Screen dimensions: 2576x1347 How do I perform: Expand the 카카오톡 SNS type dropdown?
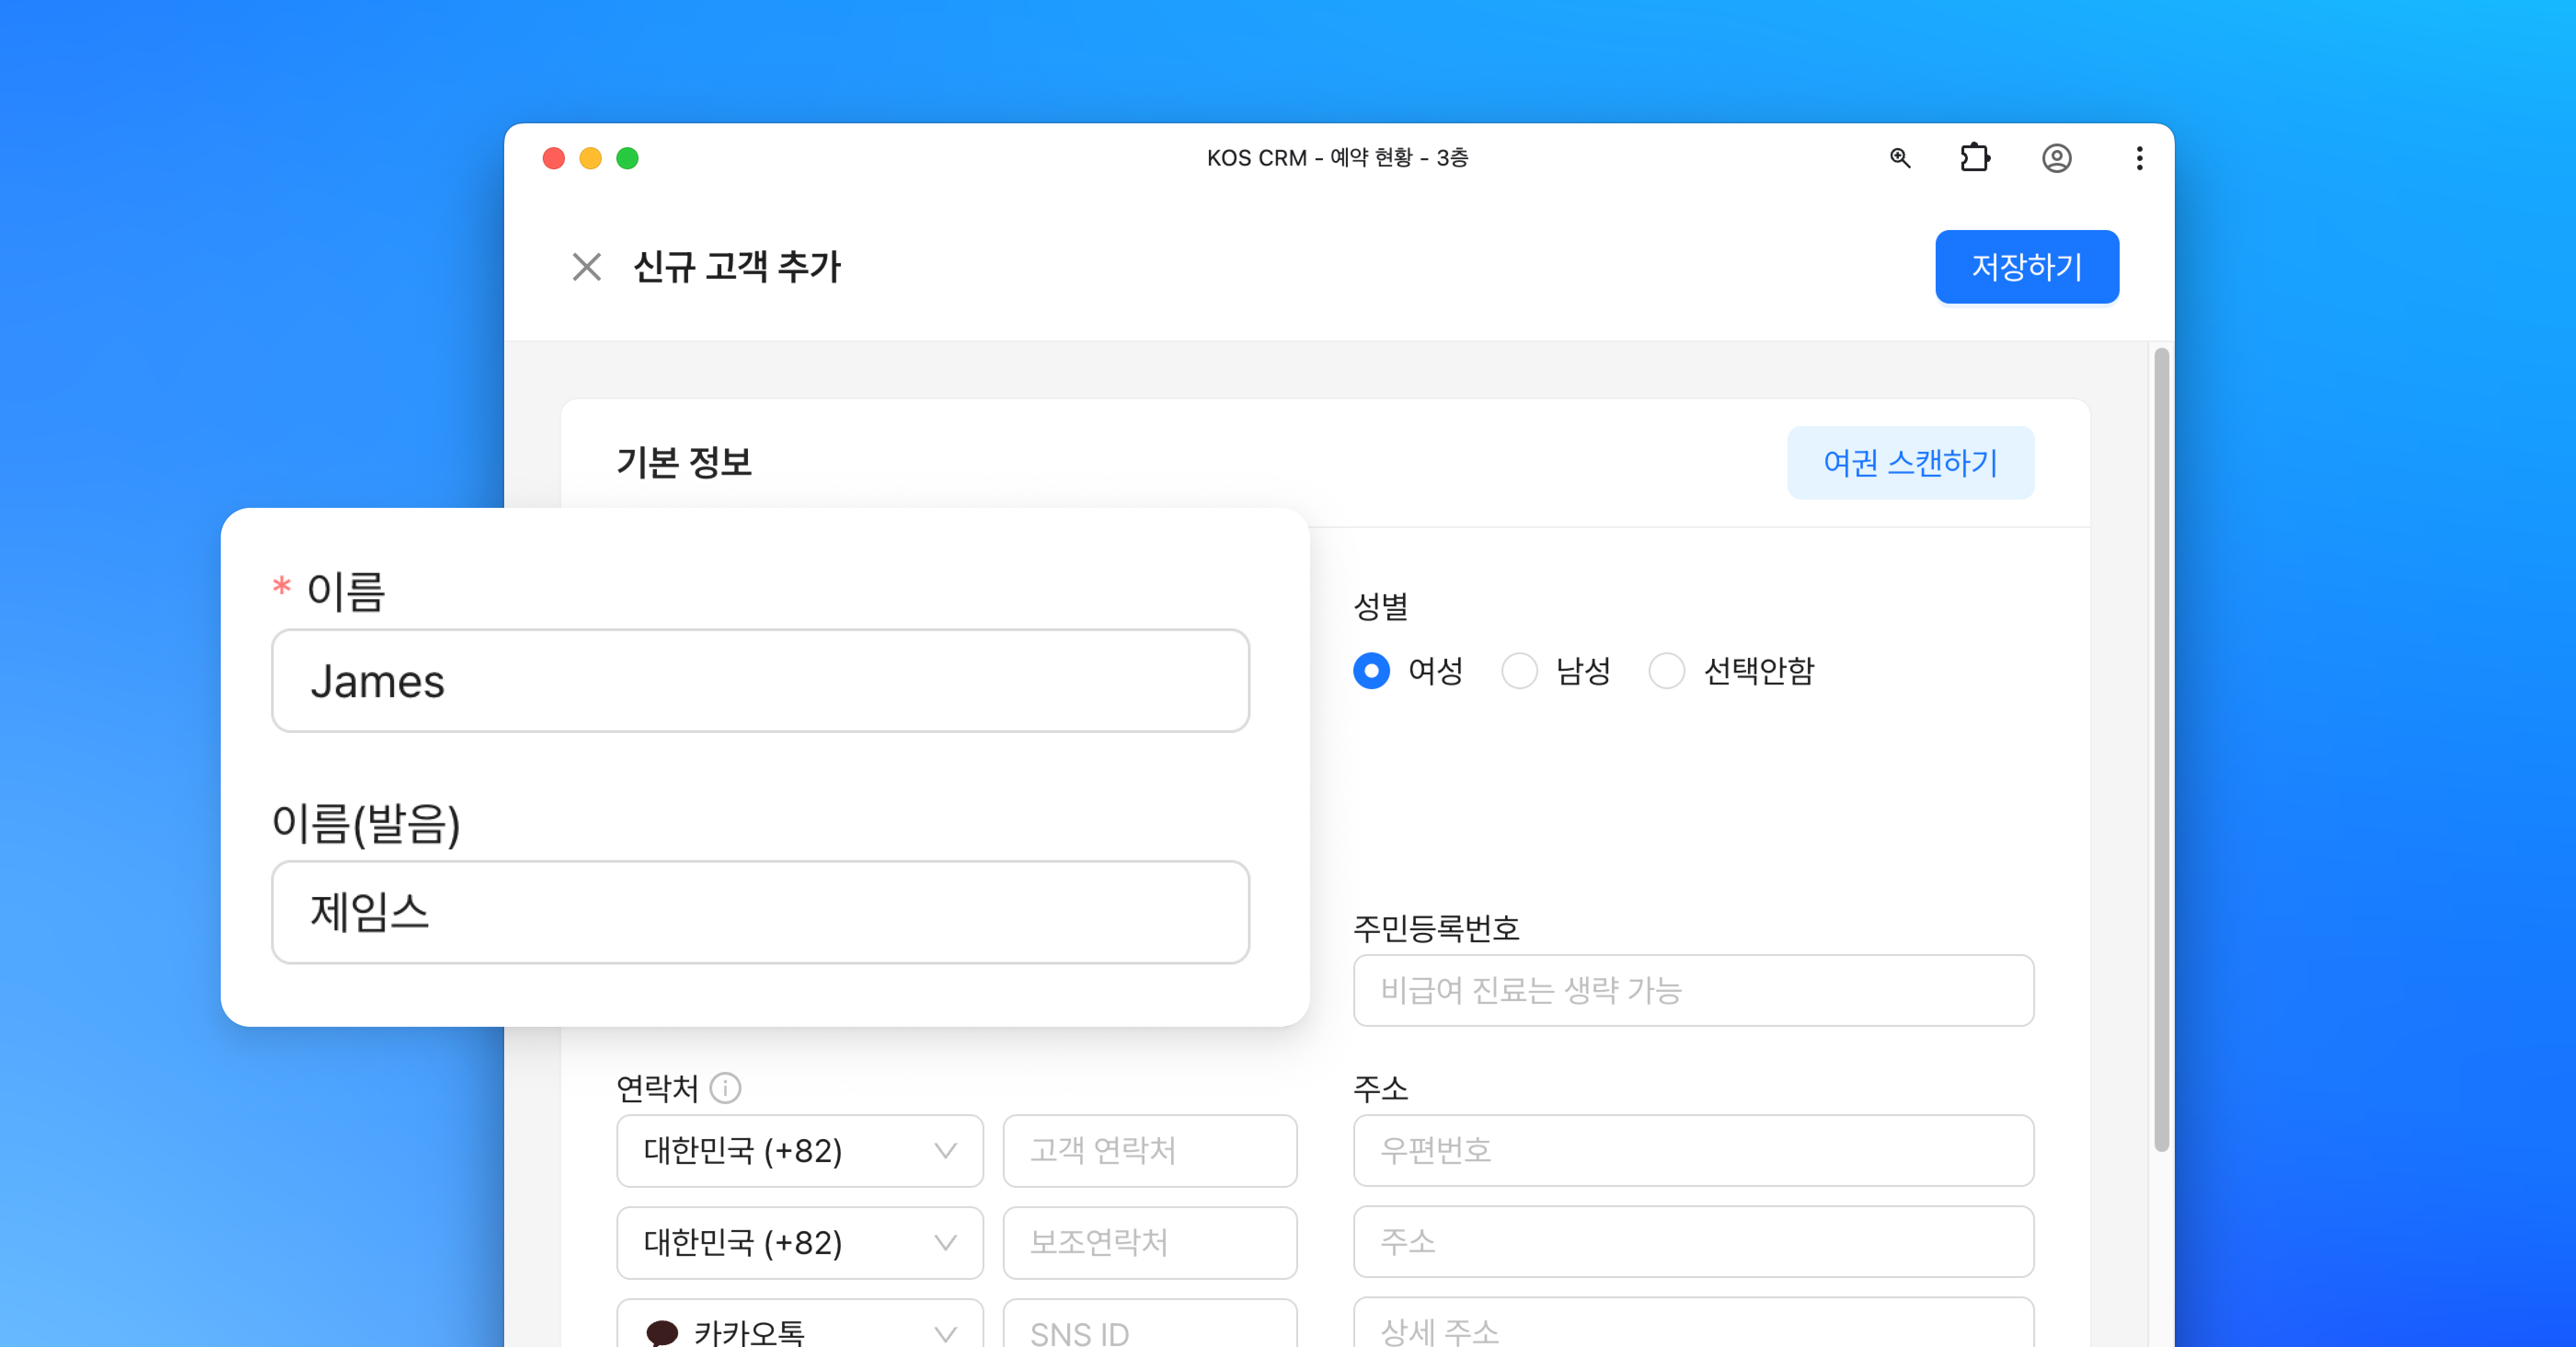pos(799,1328)
